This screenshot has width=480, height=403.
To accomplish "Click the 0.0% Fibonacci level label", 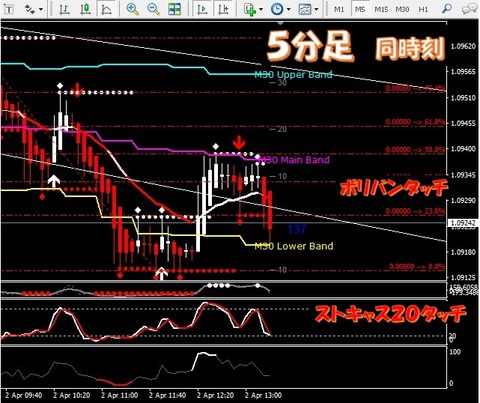I will [x=417, y=267].
